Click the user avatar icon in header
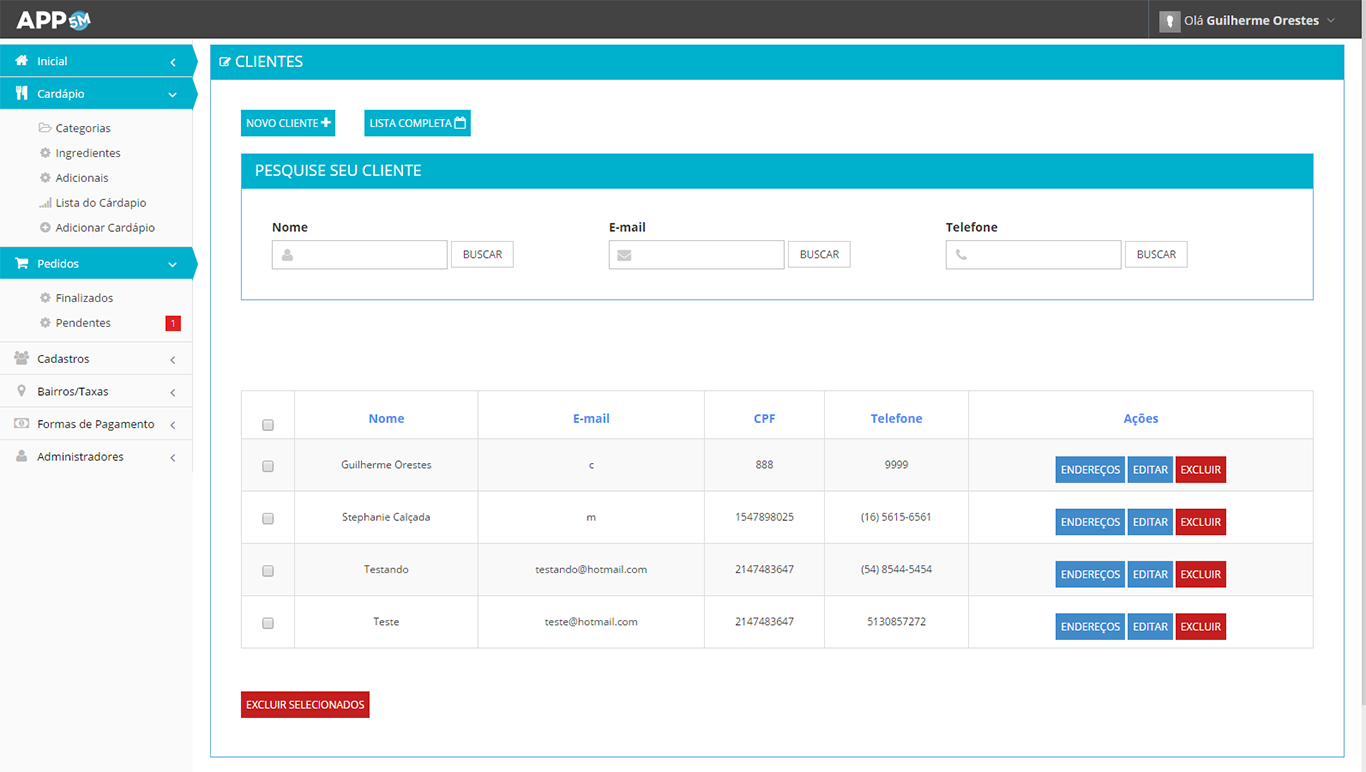 pyautogui.click(x=1169, y=21)
